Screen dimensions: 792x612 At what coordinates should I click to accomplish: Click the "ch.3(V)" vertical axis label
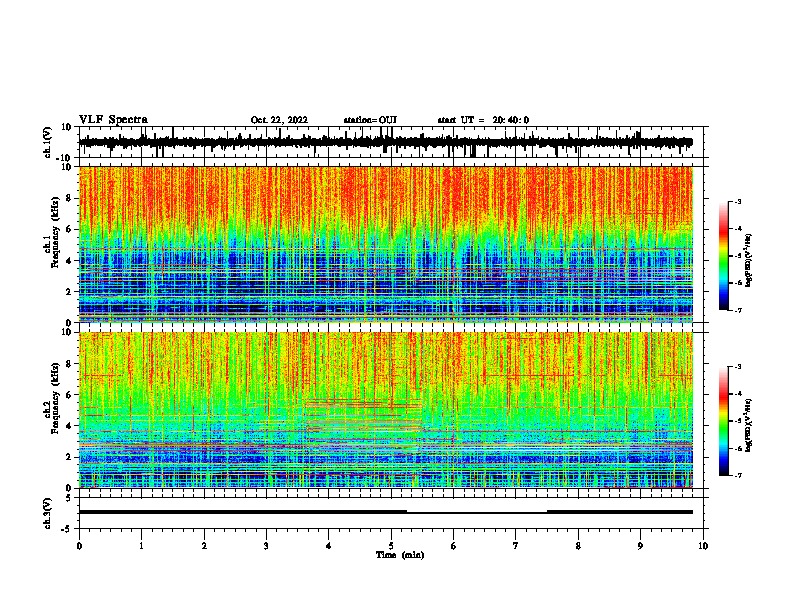[47, 513]
